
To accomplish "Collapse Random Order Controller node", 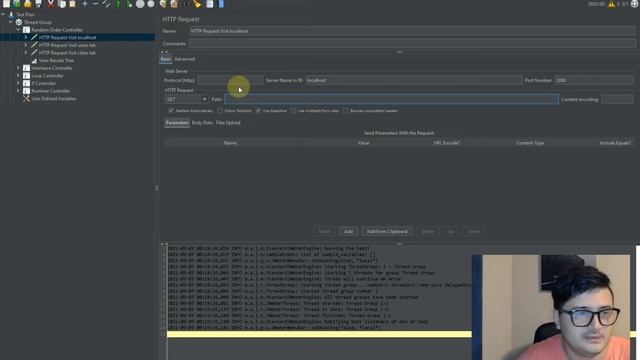I will 18,30.
